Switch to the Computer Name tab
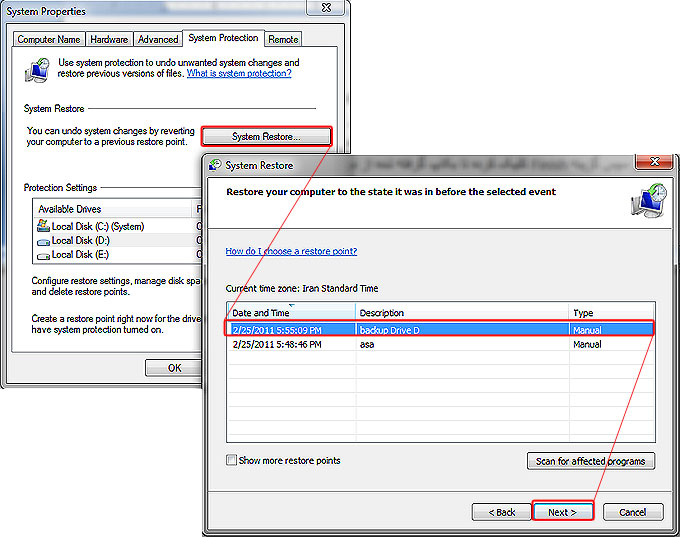The height and width of the screenshot is (537, 680). coord(49,40)
